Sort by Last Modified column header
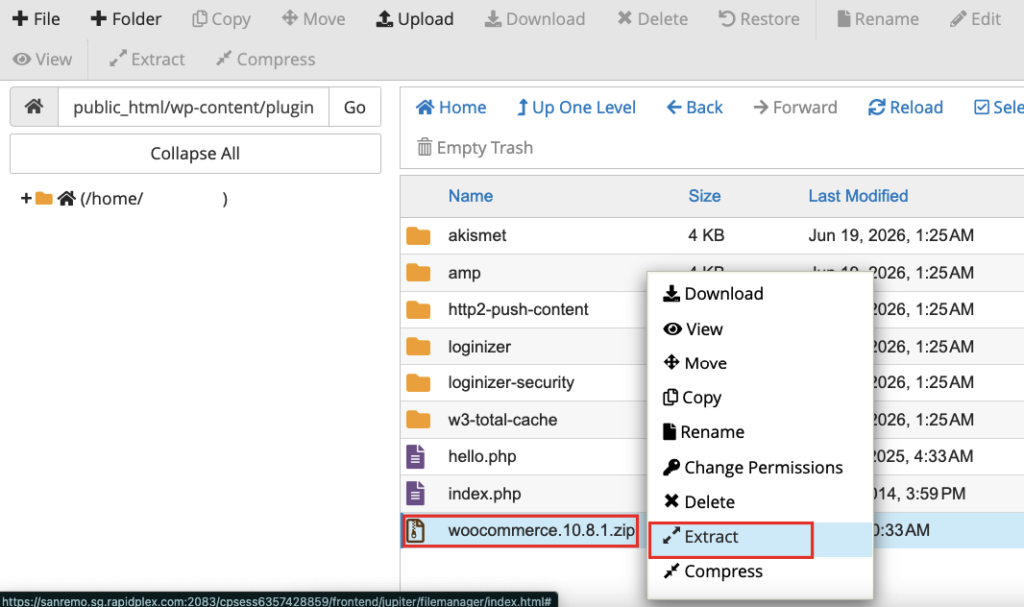The image size is (1024, 607). point(858,196)
